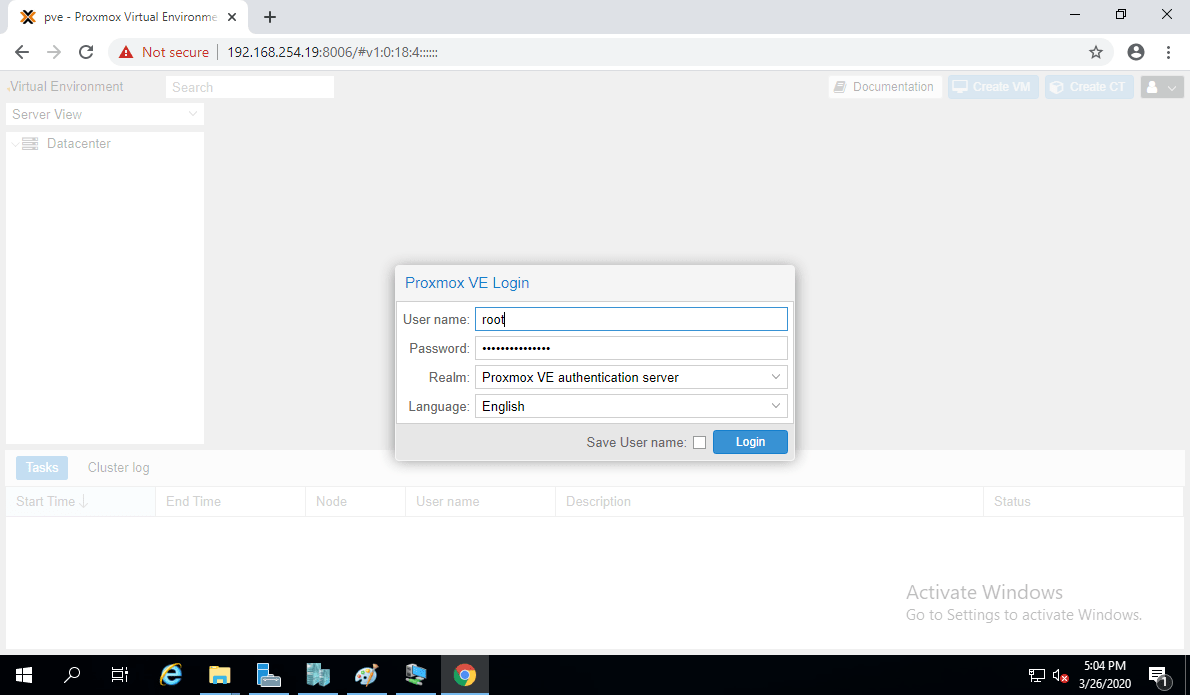Screen dimensions: 1190x695
Task: Bookmark this page with the star icon
Action: (x=1096, y=52)
